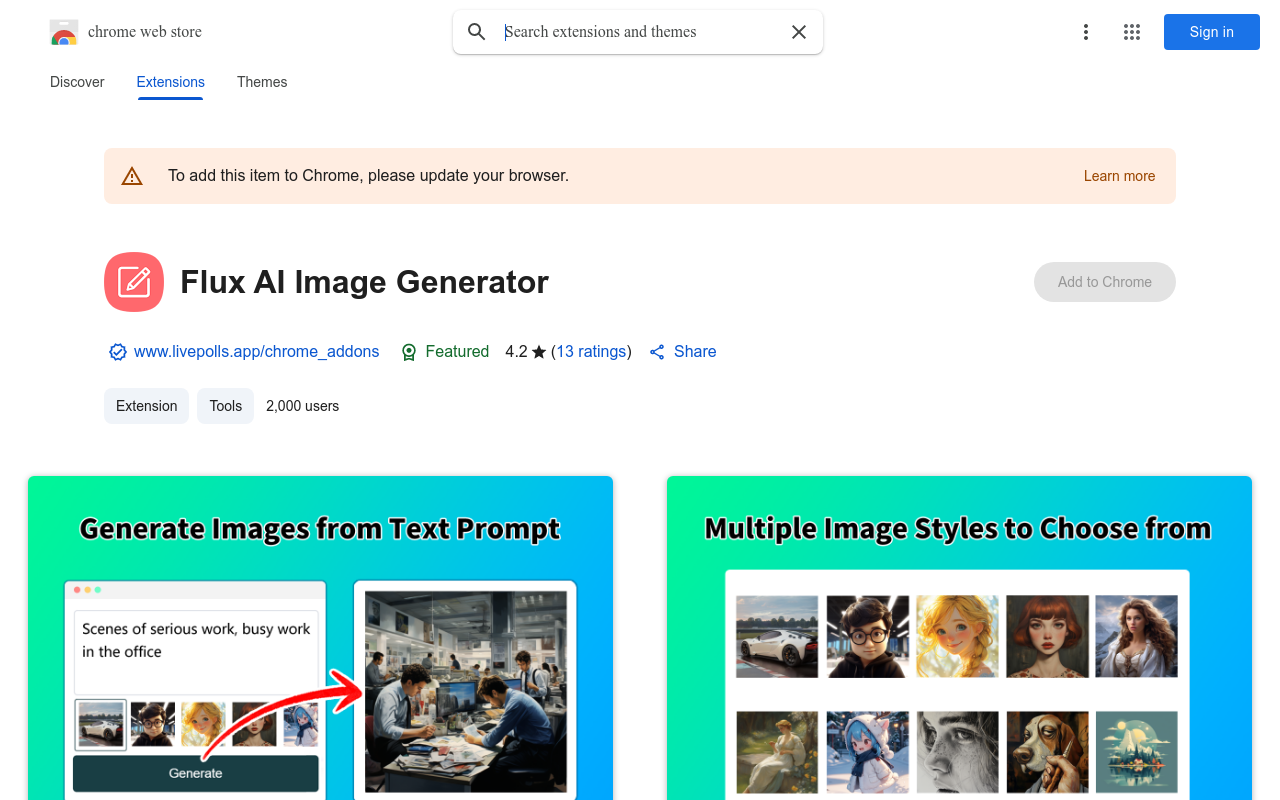
Task: Click the Chrome Web Store logo
Action: (x=64, y=32)
